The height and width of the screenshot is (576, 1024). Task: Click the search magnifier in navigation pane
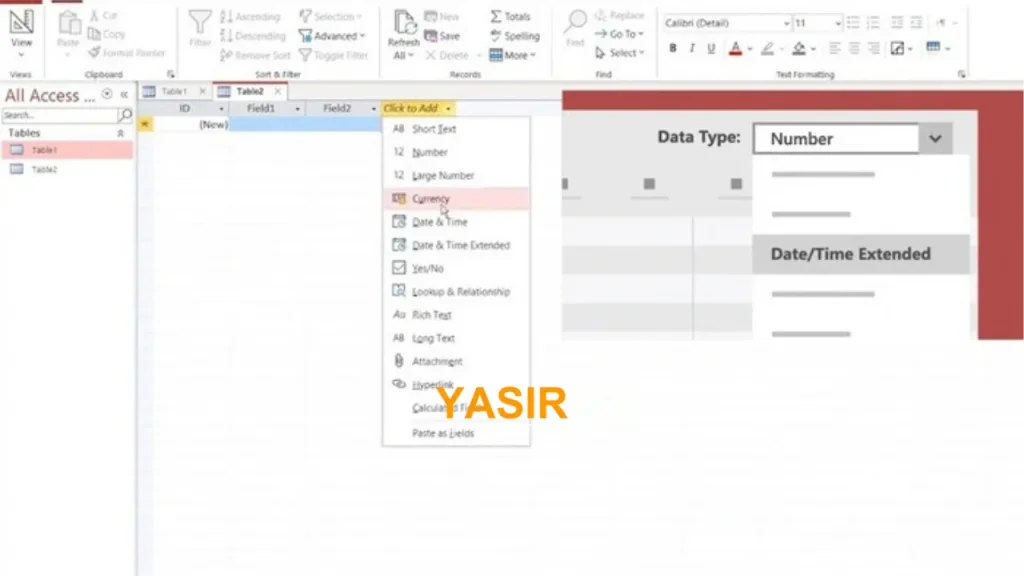pyautogui.click(x=125, y=115)
